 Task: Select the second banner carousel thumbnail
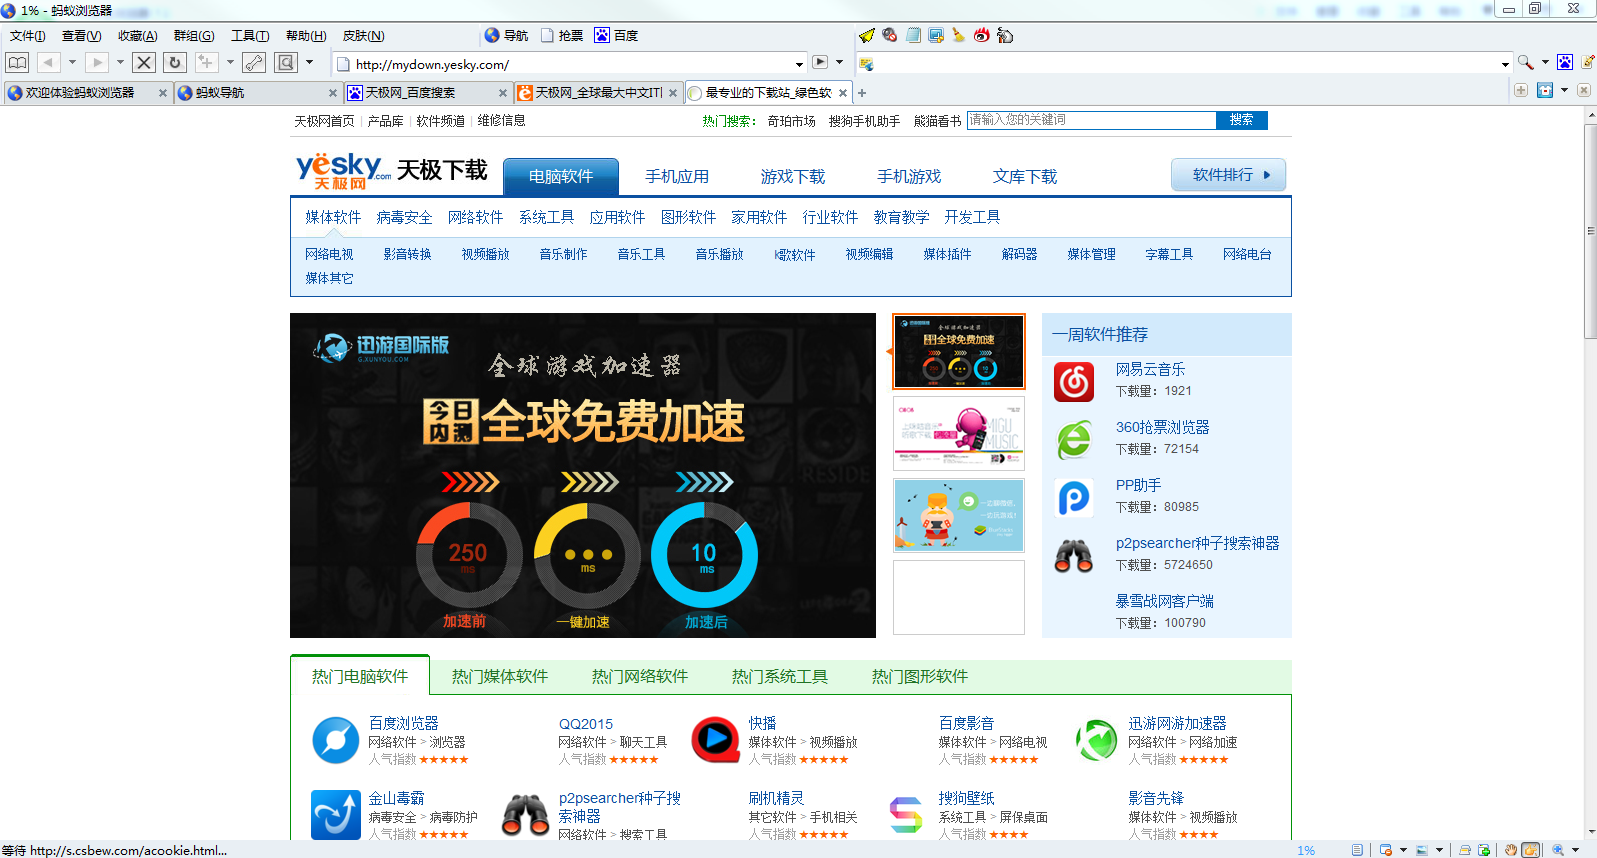coord(958,433)
